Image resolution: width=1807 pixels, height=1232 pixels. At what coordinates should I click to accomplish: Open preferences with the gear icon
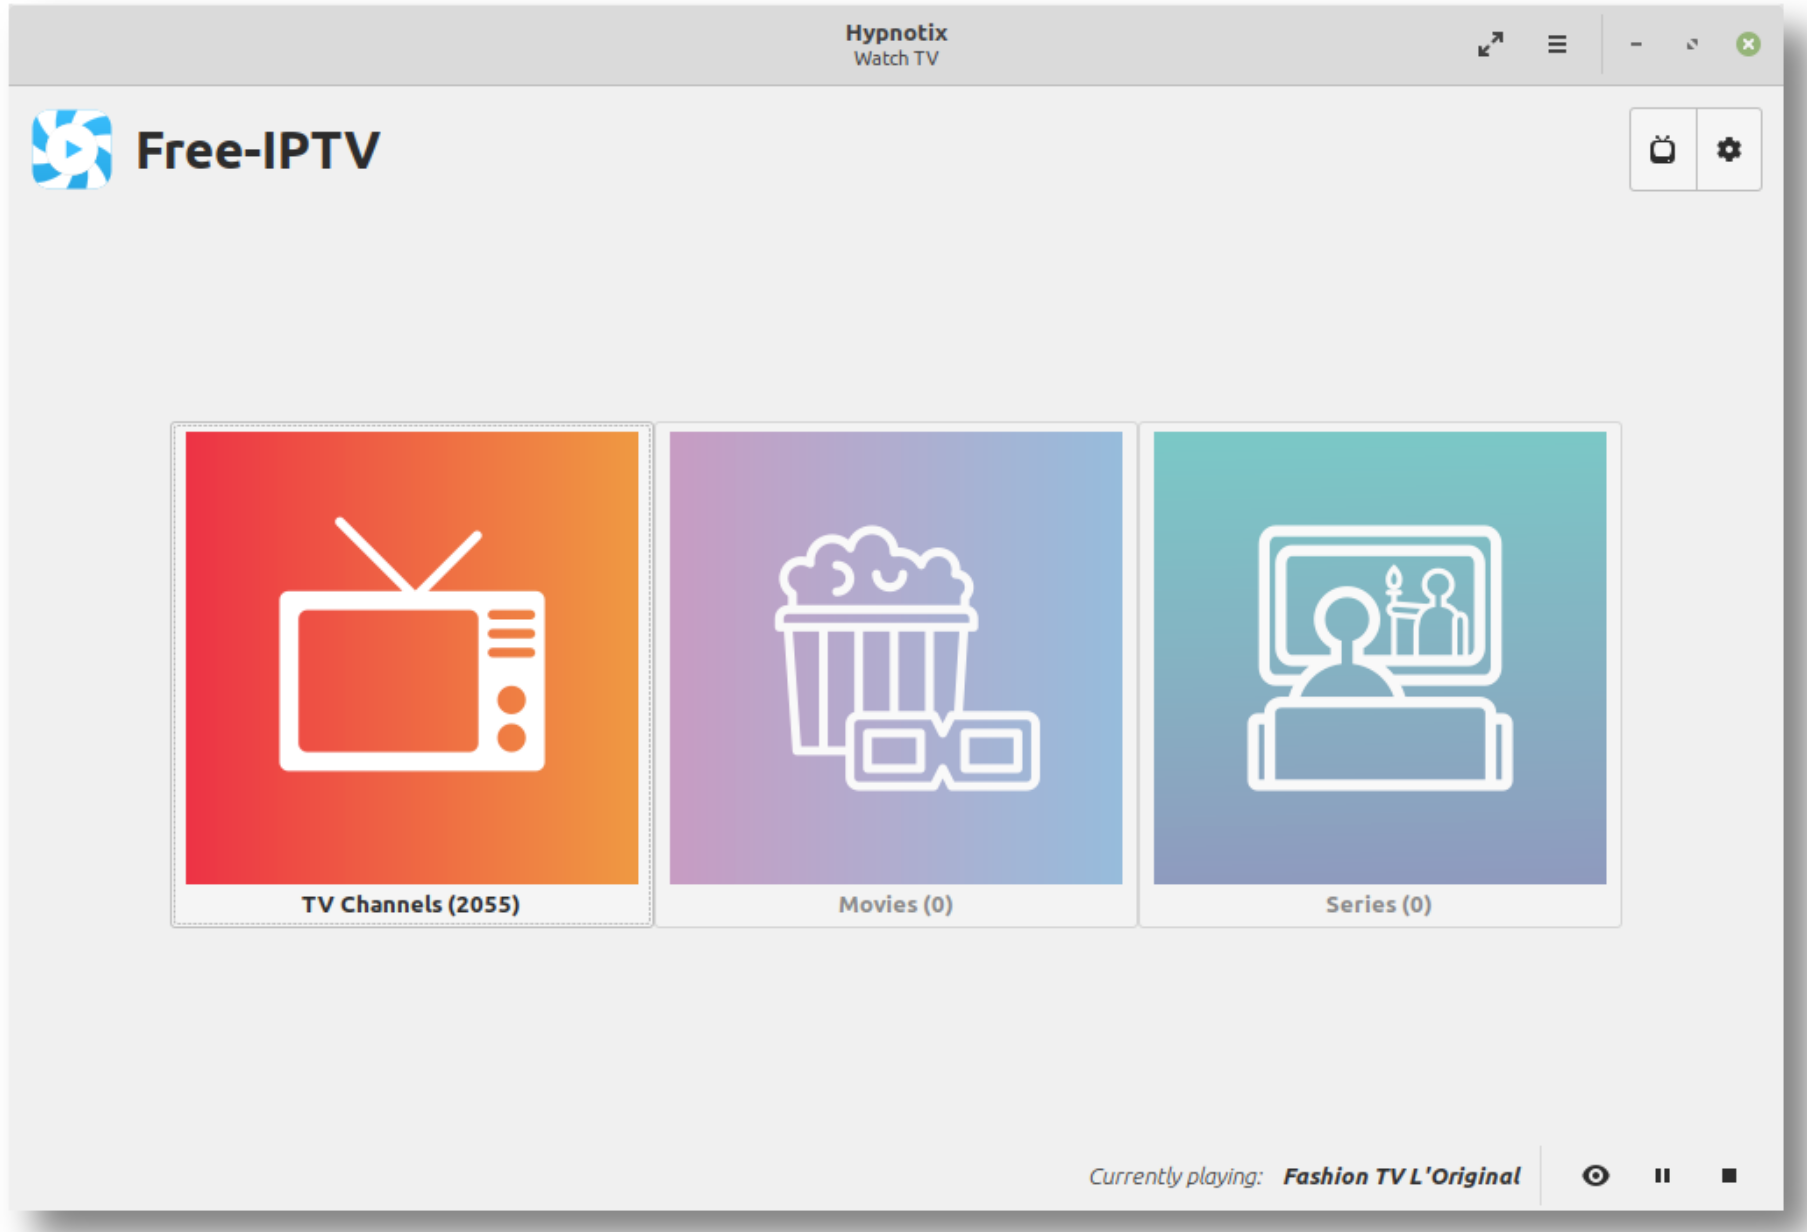(x=1729, y=150)
